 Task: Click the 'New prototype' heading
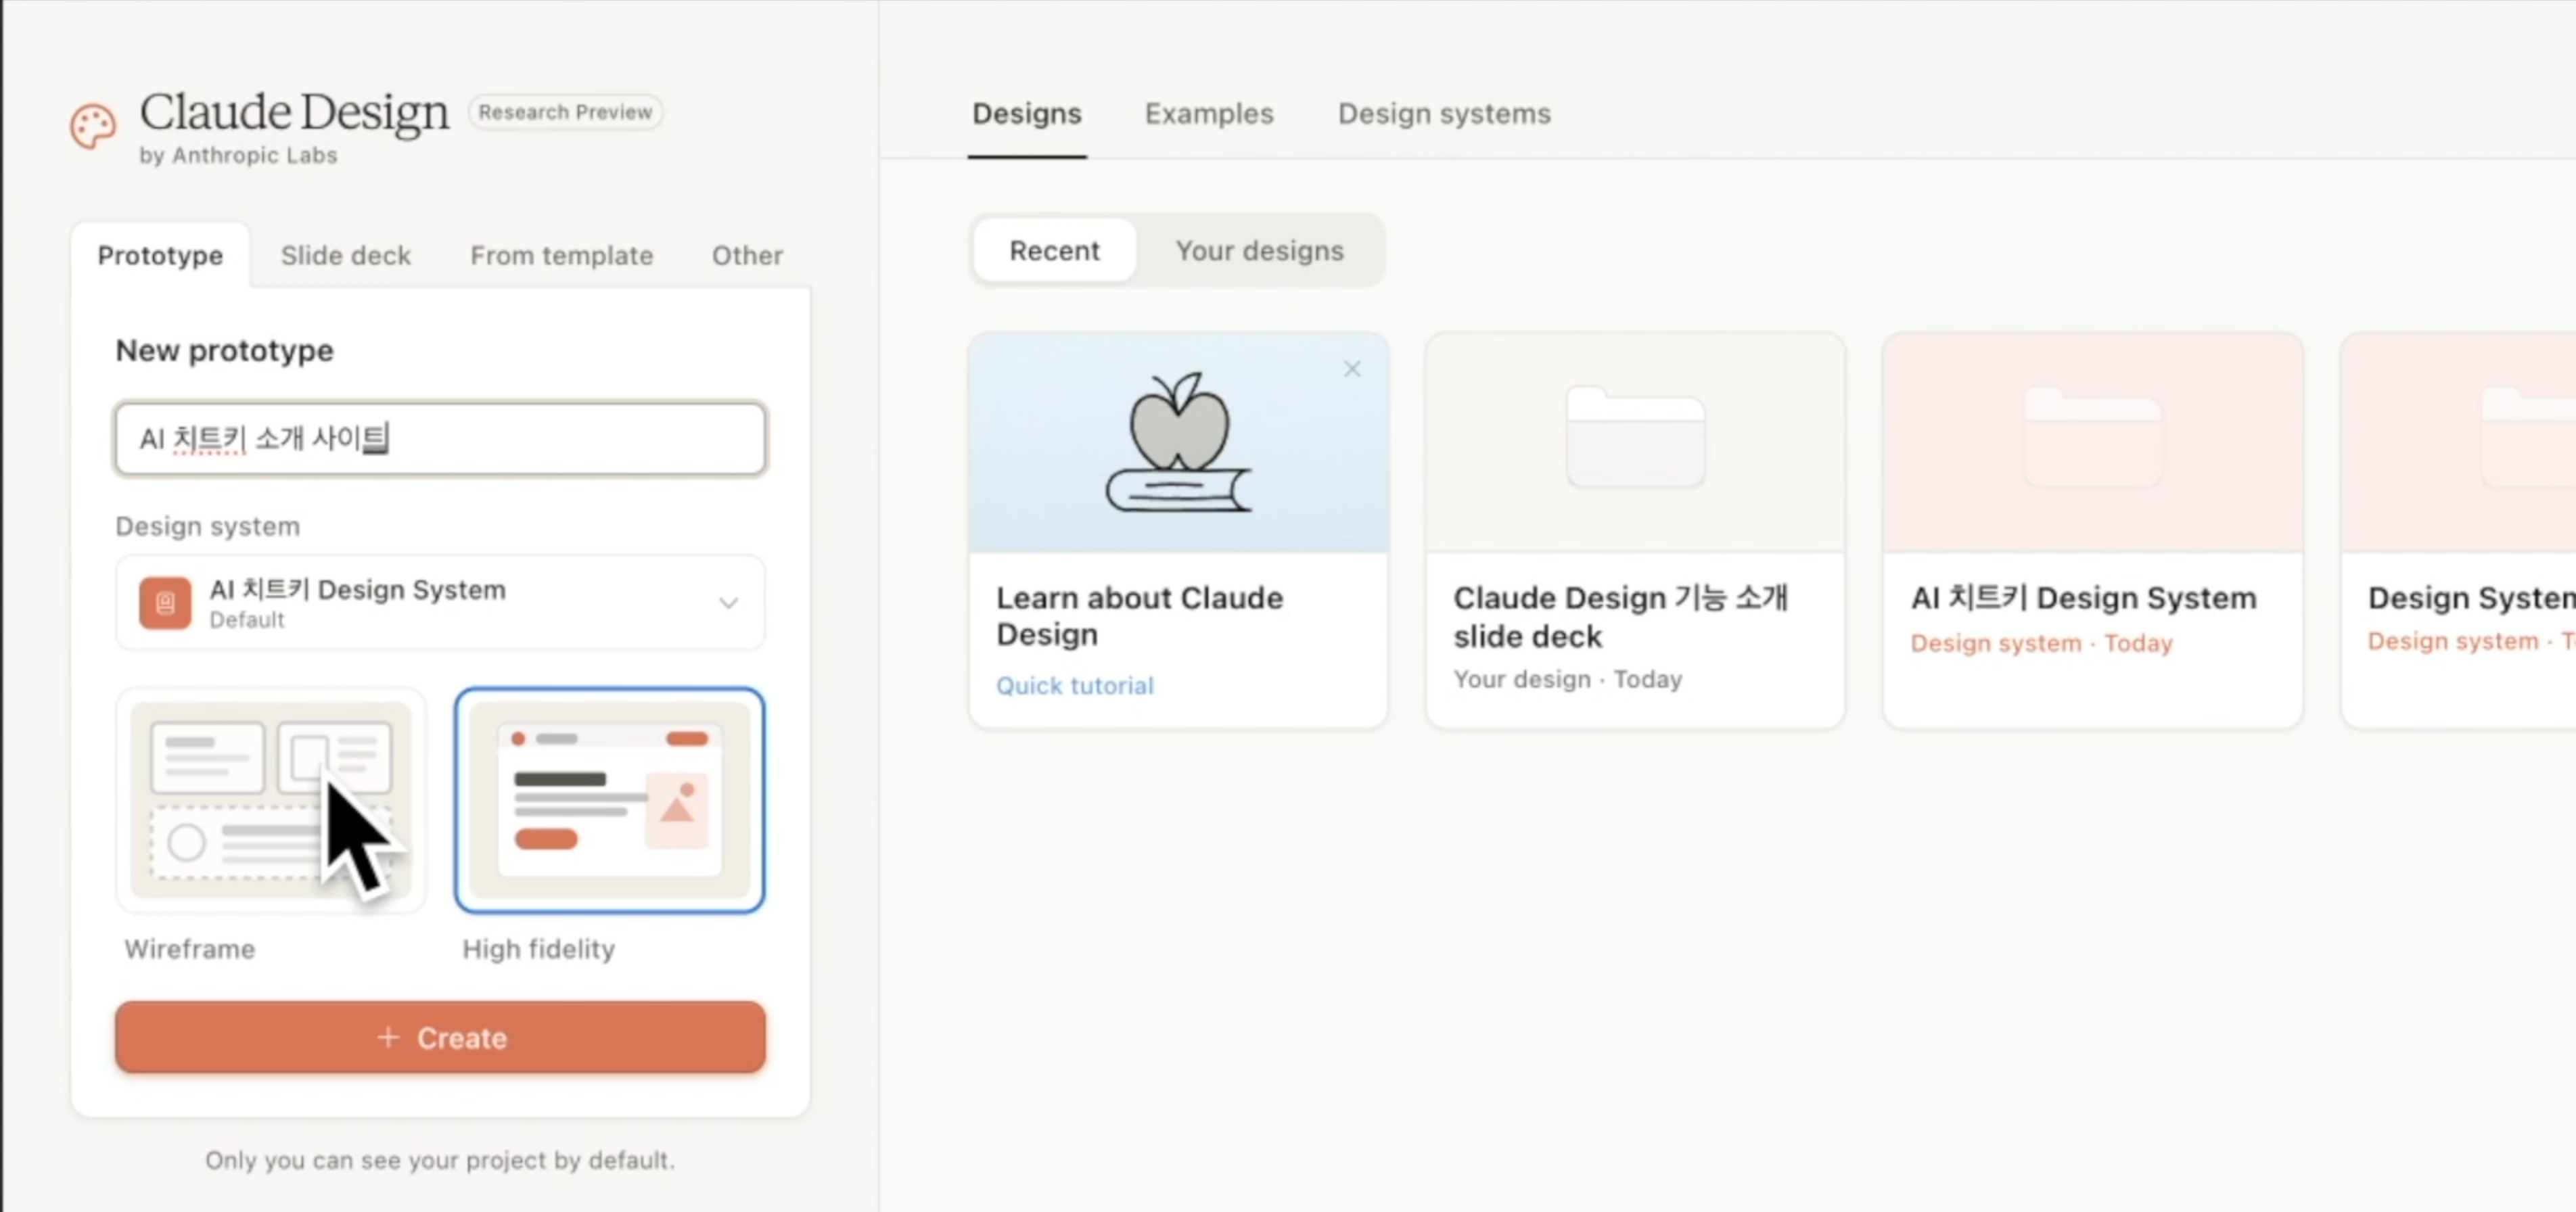coord(224,350)
